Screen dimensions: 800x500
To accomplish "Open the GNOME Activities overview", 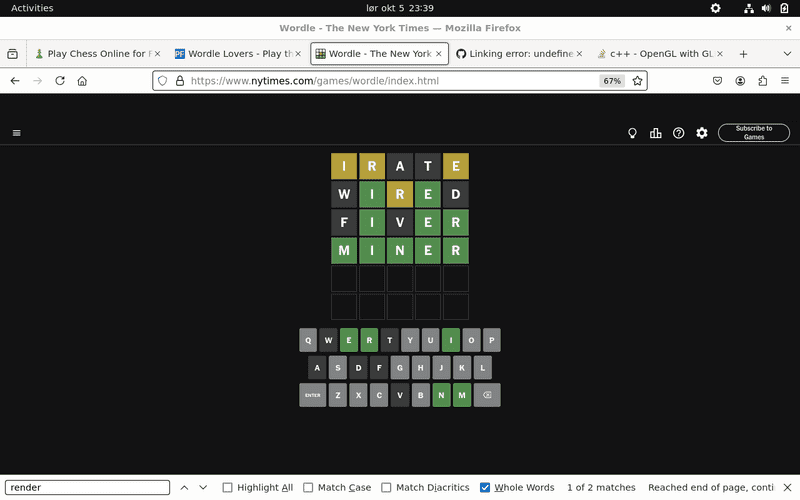I will point(32,8).
